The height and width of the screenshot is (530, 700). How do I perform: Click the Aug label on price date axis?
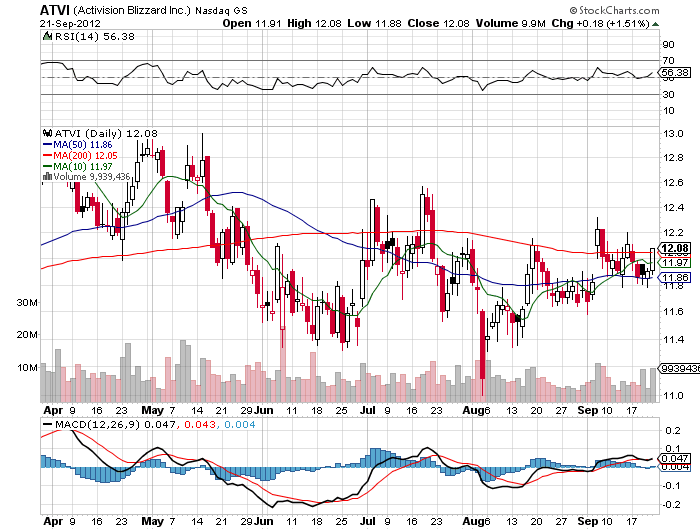(x=474, y=410)
